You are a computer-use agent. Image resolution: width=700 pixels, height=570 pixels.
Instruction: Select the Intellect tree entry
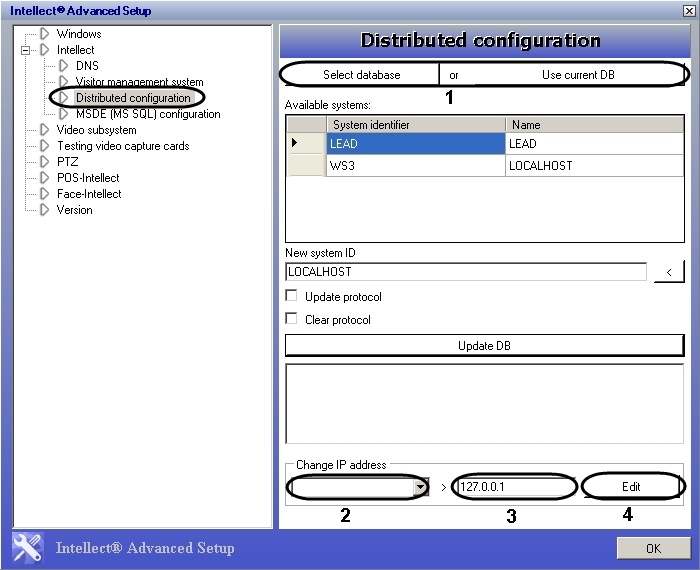(75, 50)
